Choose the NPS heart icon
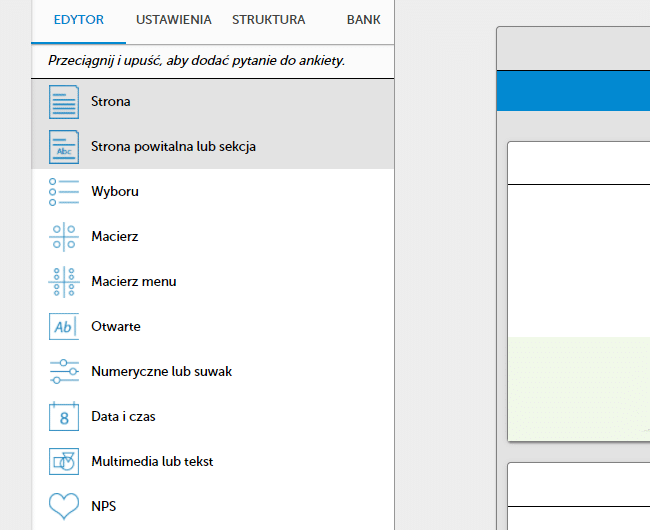Image resolution: width=650 pixels, height=530 pixels. coord(64,506)
